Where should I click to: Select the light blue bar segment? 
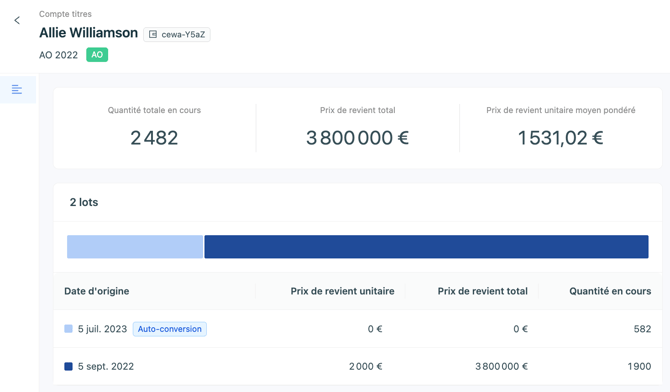[x=135, y=247]
